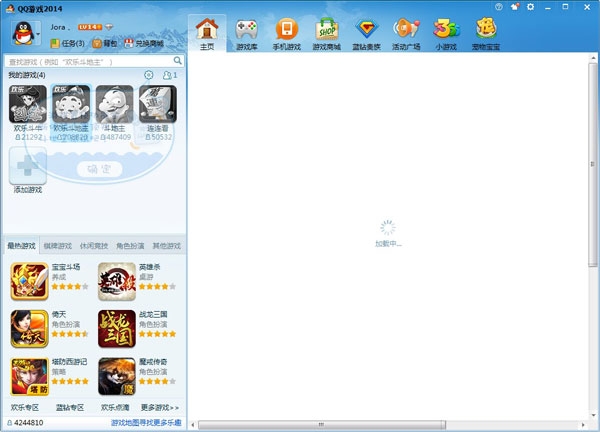
Task: Click 蓝钻专区 link
Action: (70, 408)
